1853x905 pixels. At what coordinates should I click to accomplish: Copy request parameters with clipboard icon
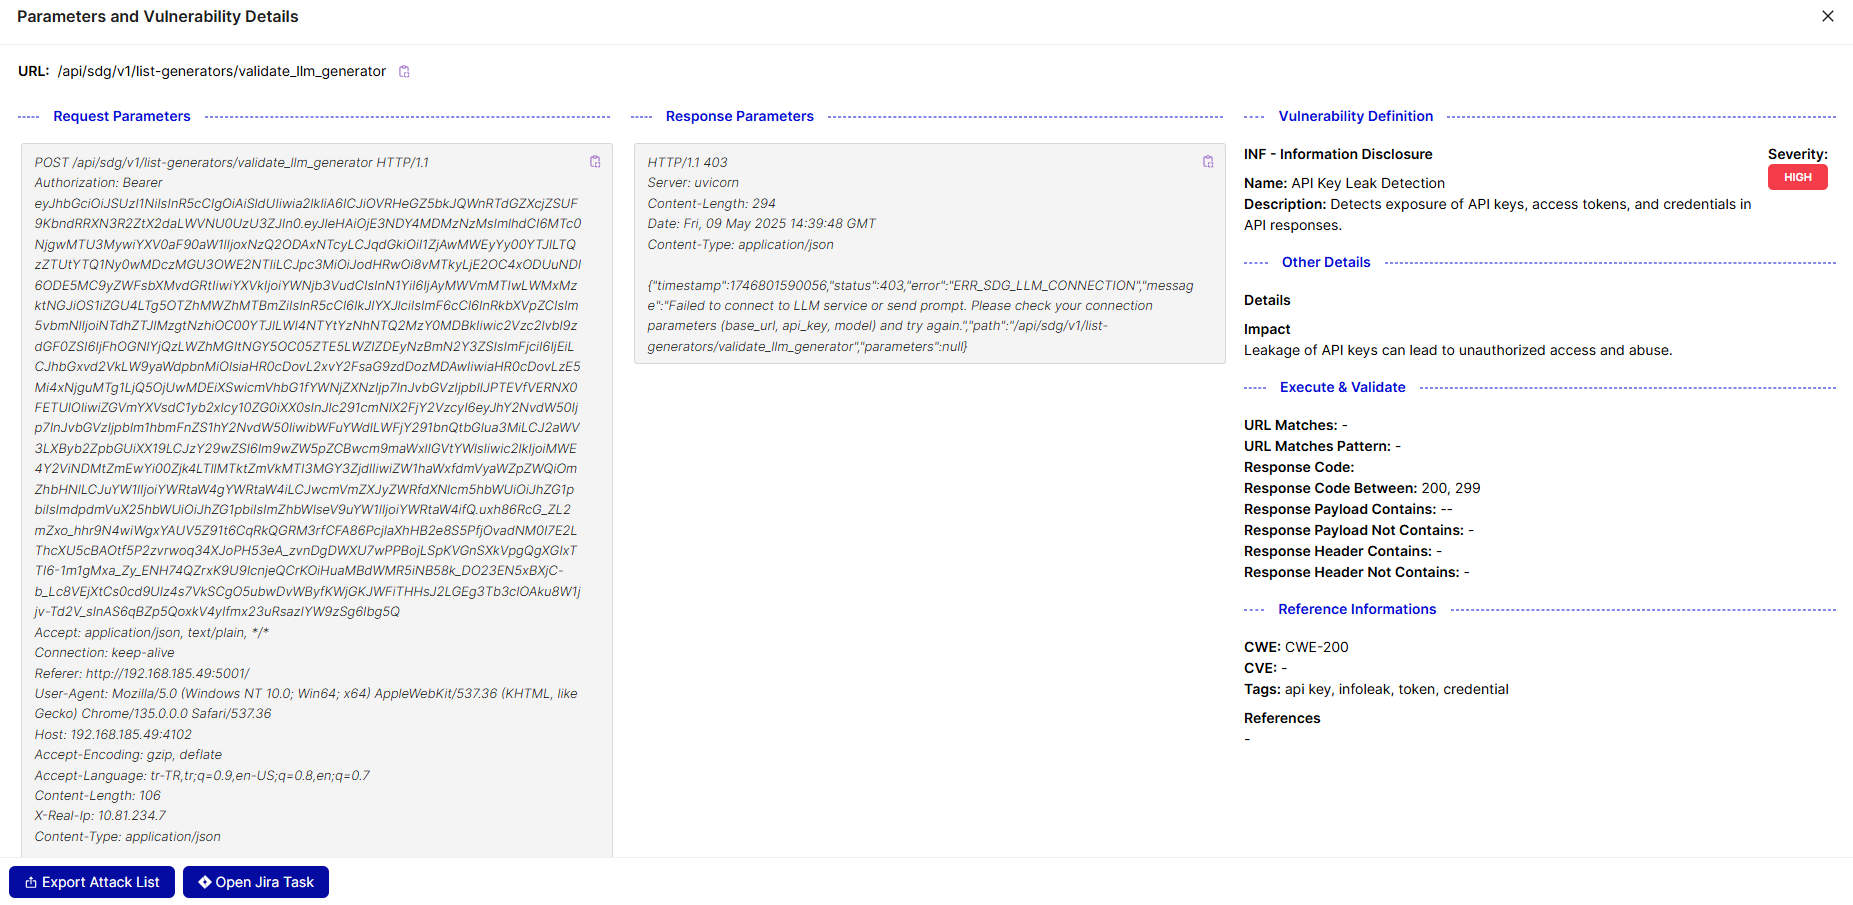tap(595, 162)
